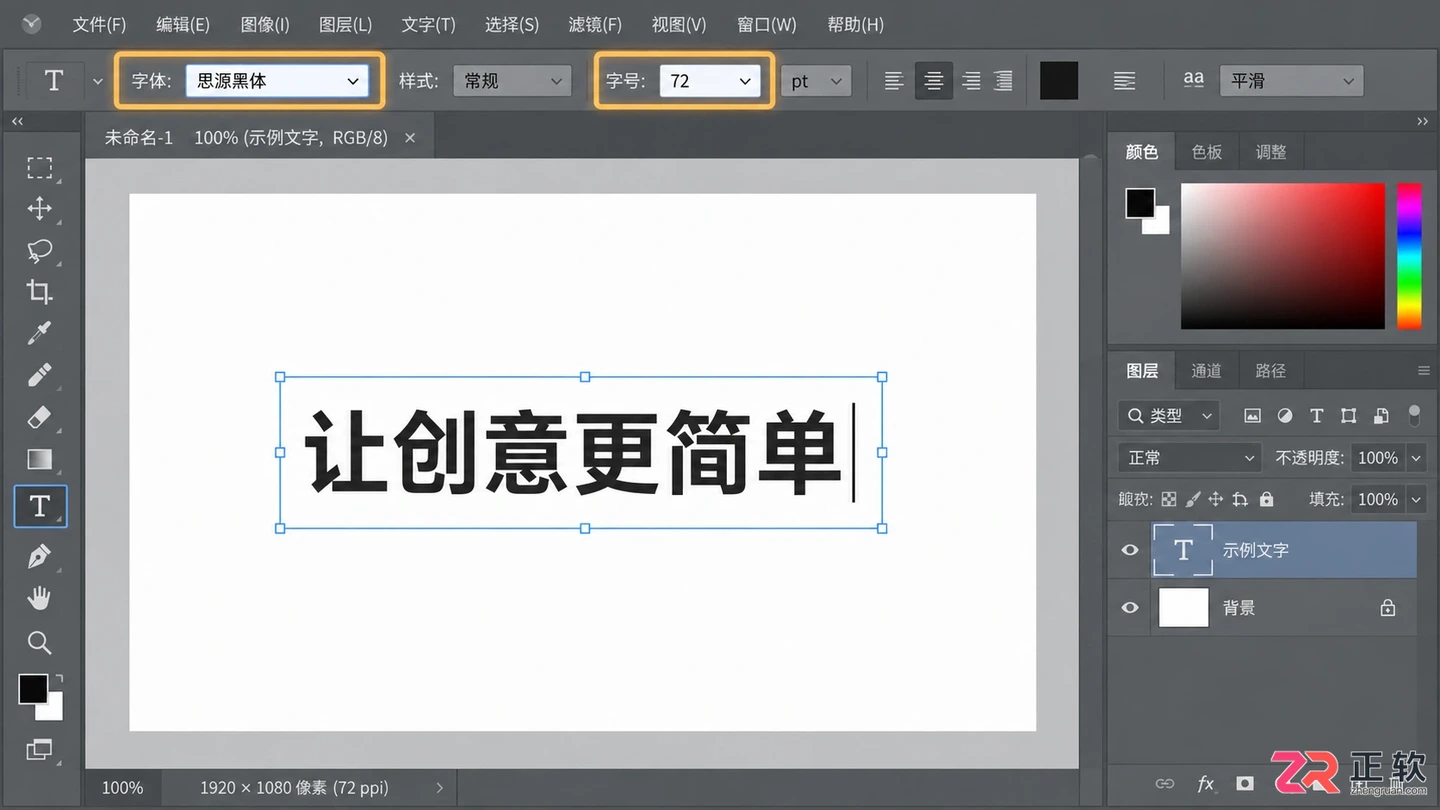Select the Move tool in left toolbar
This screenshot has height=810, width=1440.
pyautogui.click(x=39, y=208)
